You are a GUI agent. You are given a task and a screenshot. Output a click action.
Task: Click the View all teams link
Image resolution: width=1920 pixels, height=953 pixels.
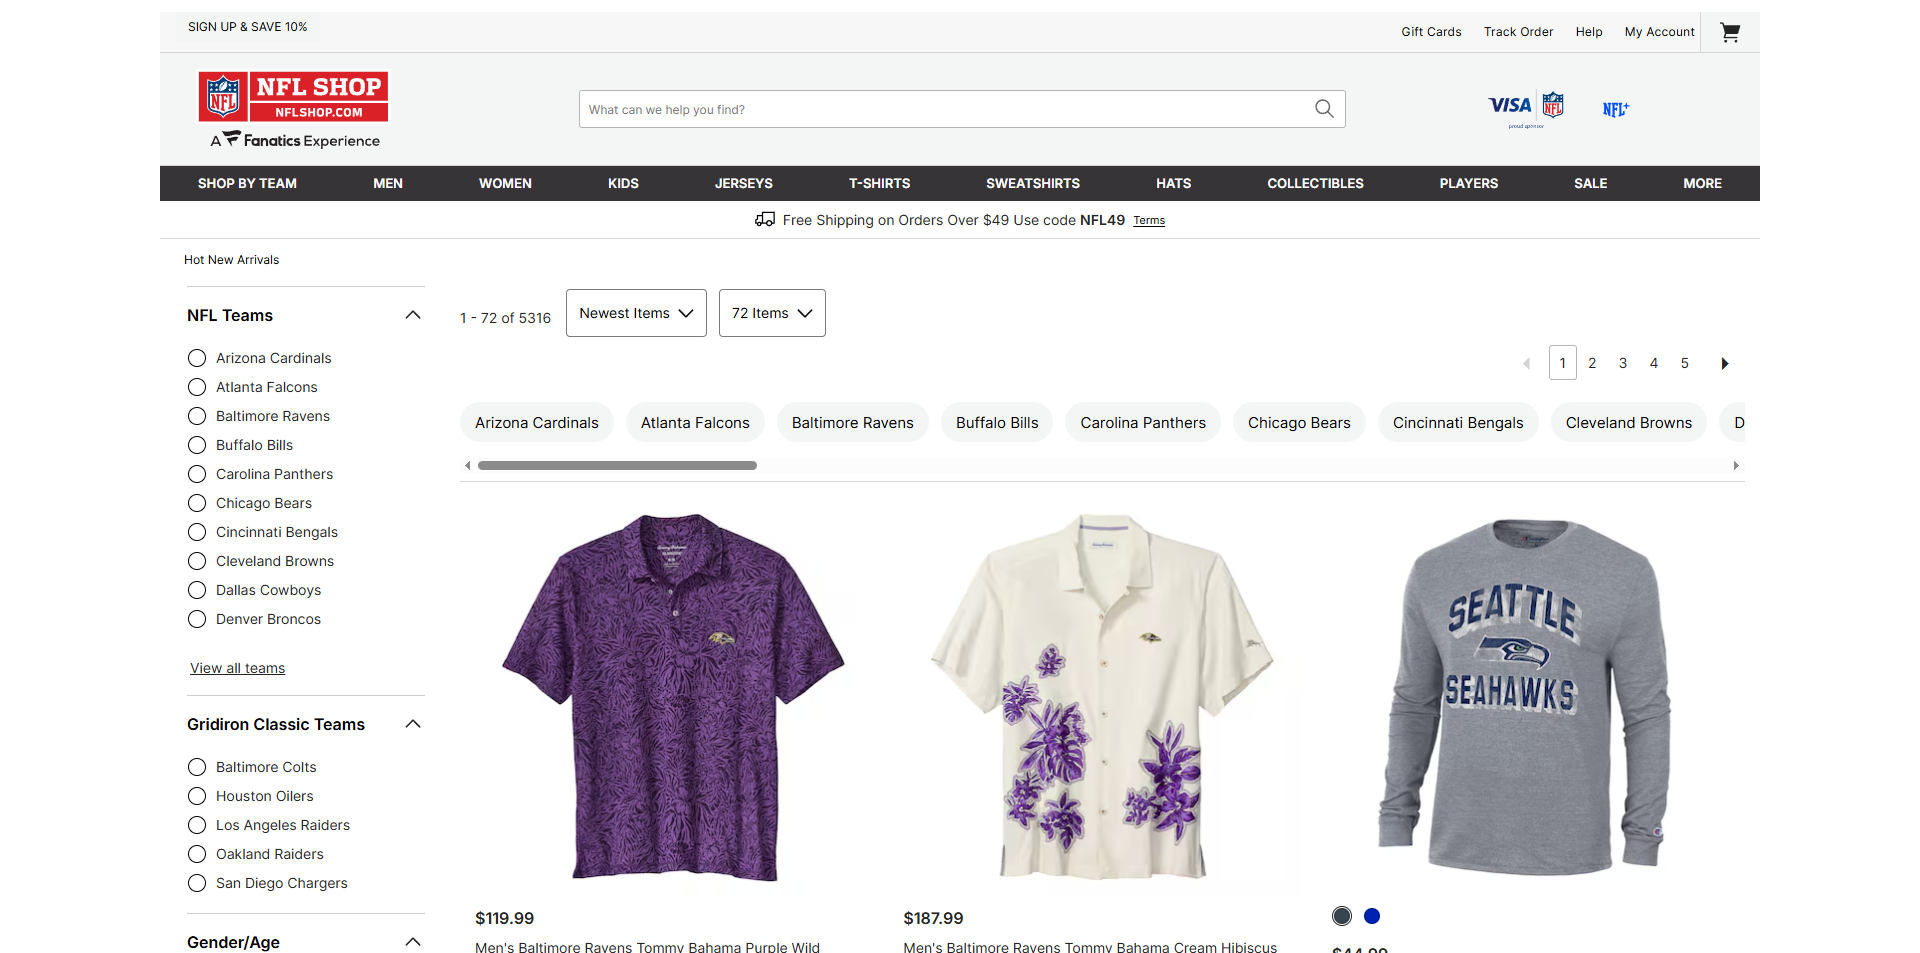238,668
